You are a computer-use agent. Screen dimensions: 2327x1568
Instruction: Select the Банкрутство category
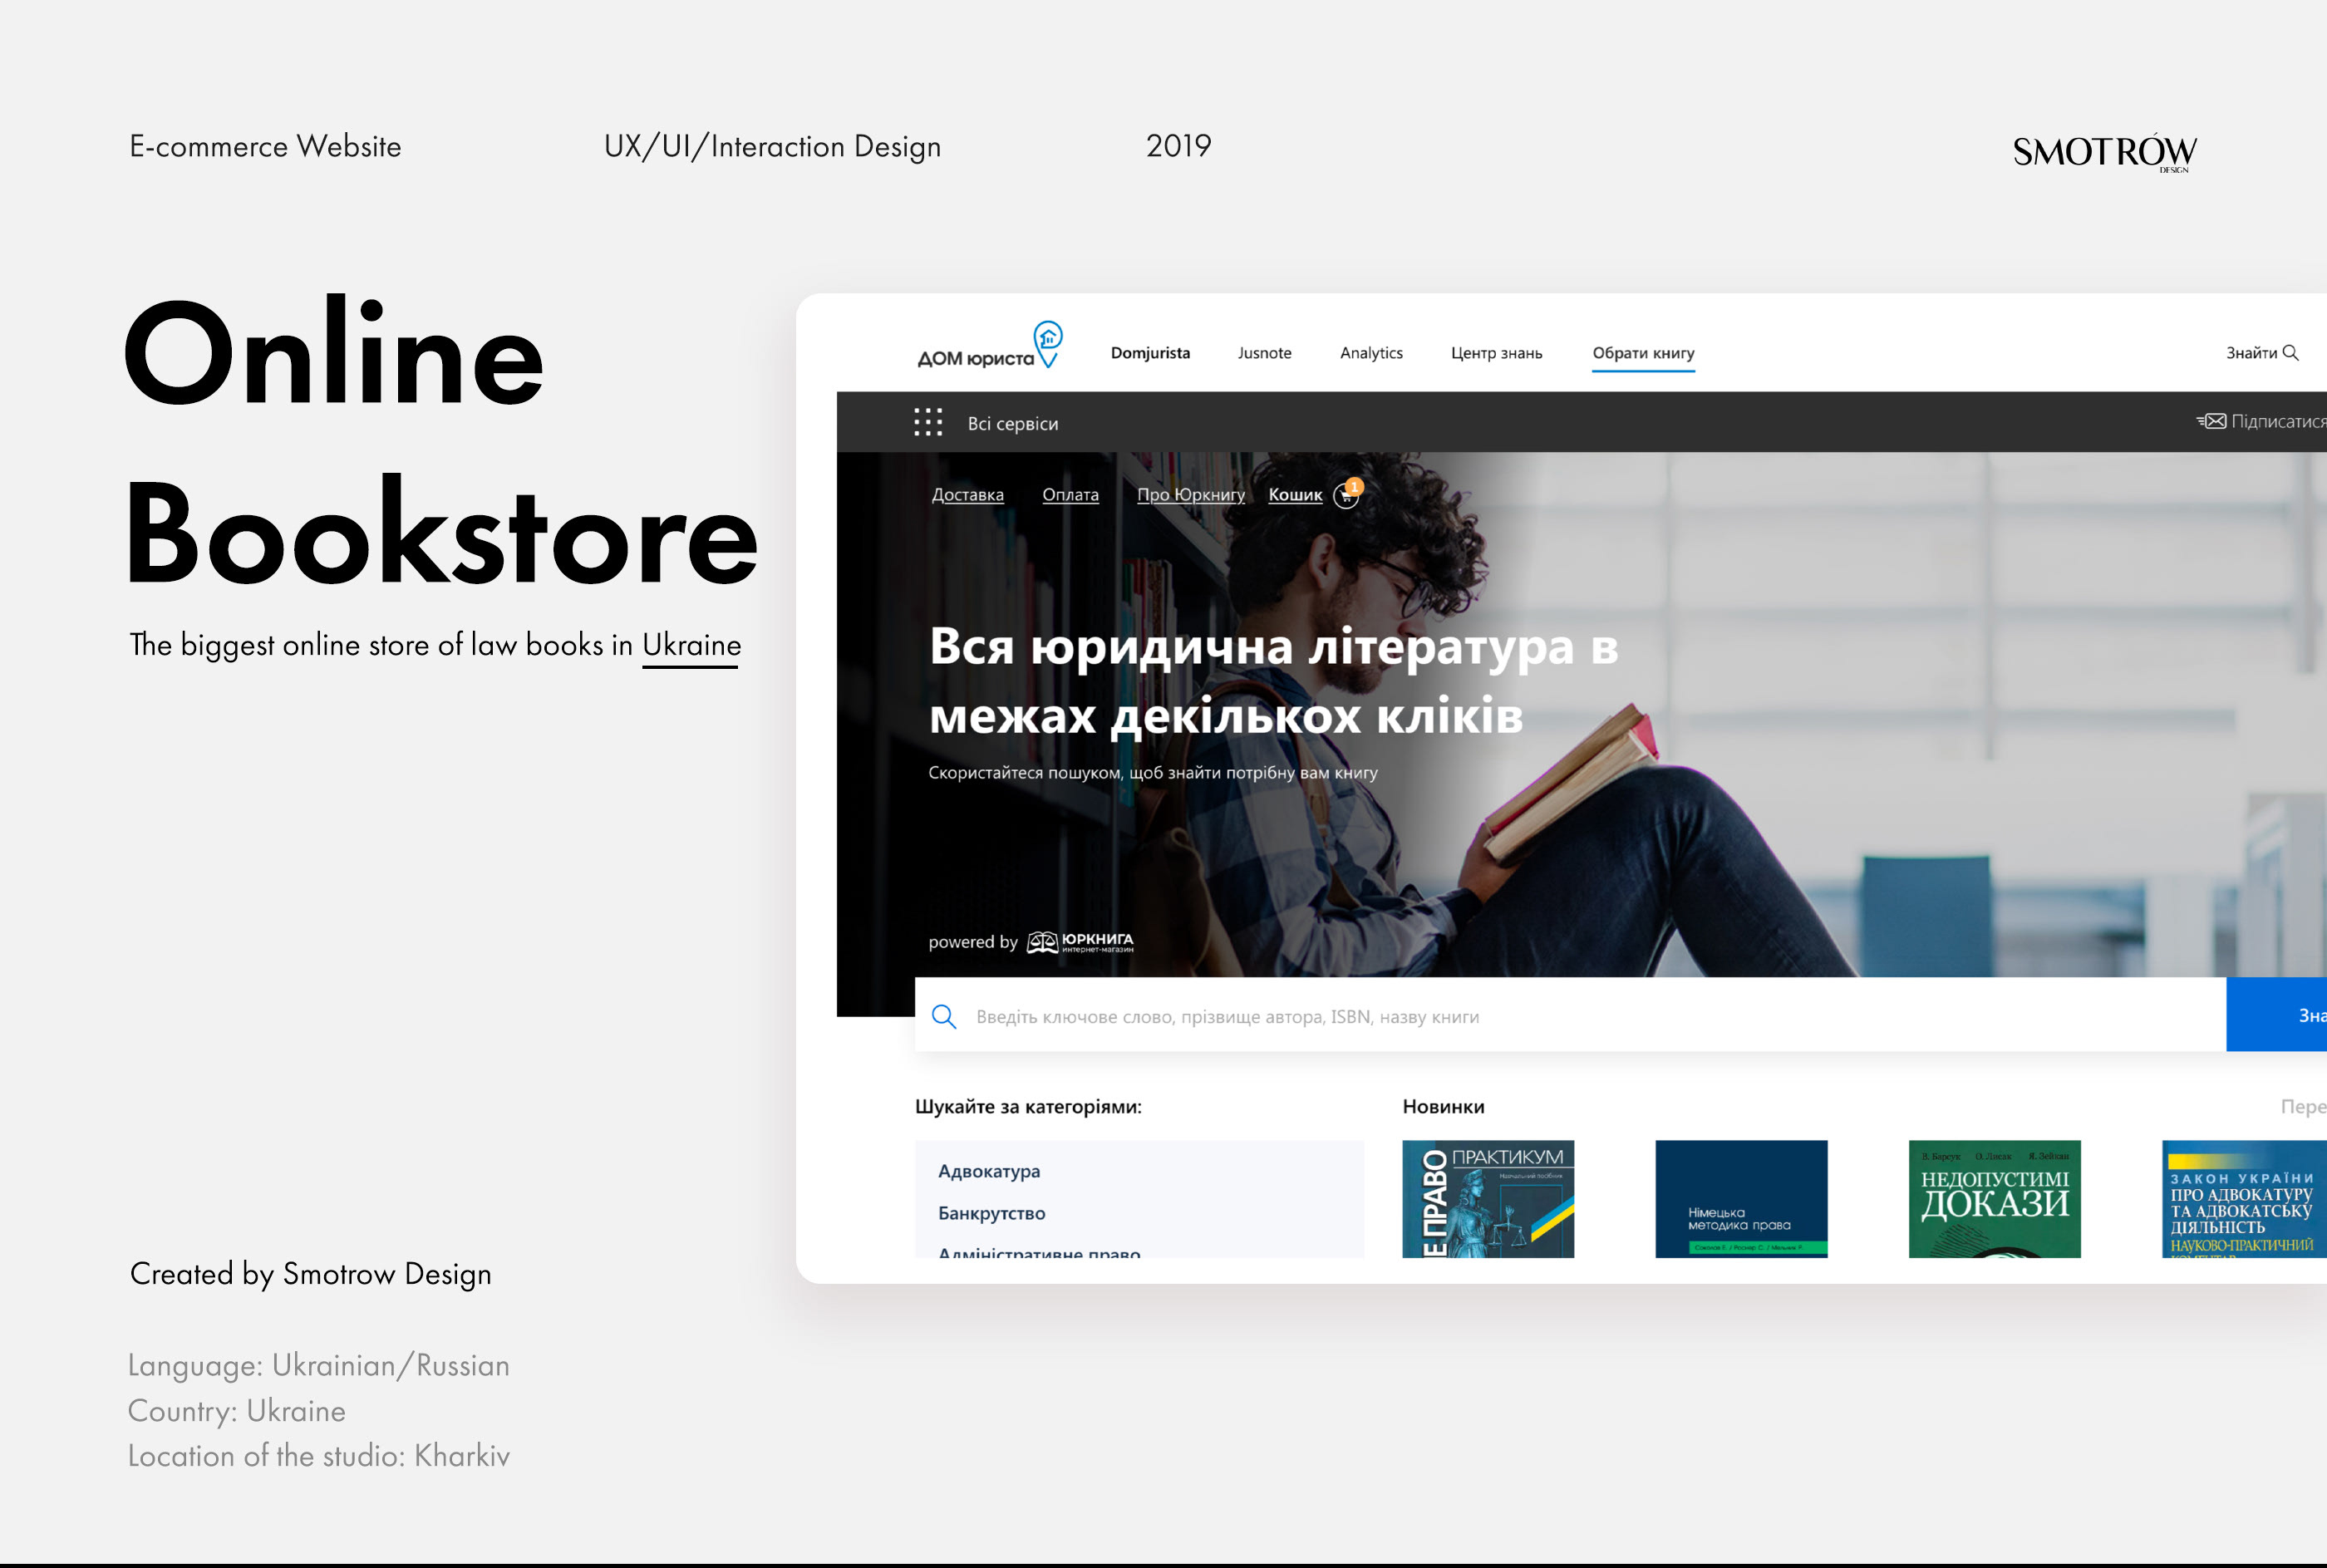coord(991,1213)
